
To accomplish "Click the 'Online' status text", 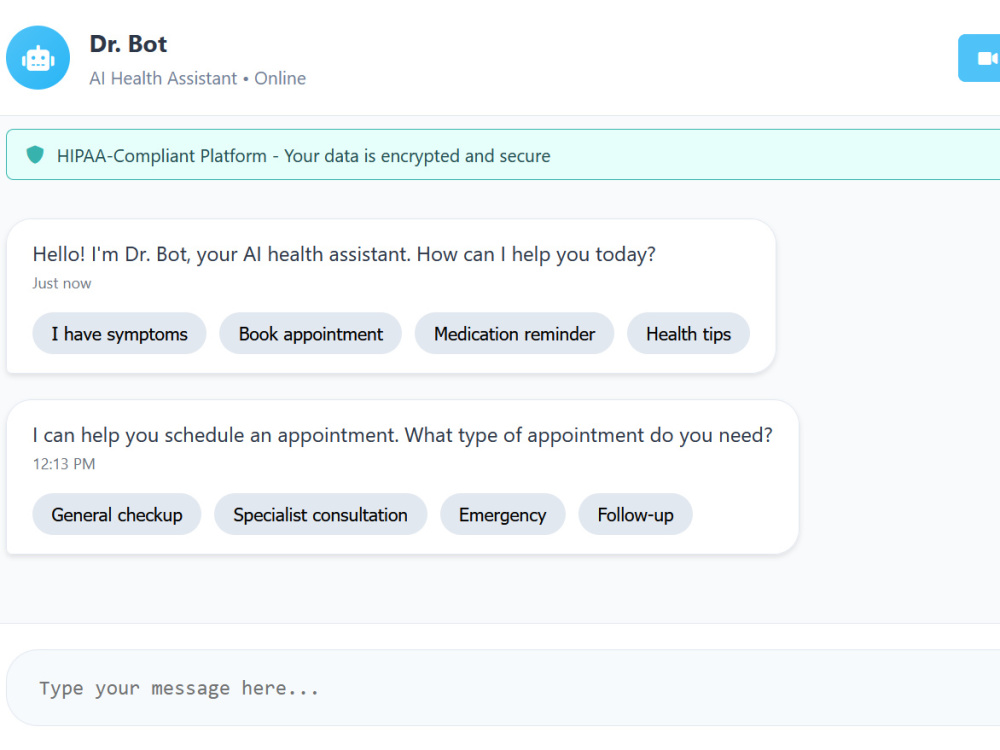I will pyautogui.click(x=280, y=78).
